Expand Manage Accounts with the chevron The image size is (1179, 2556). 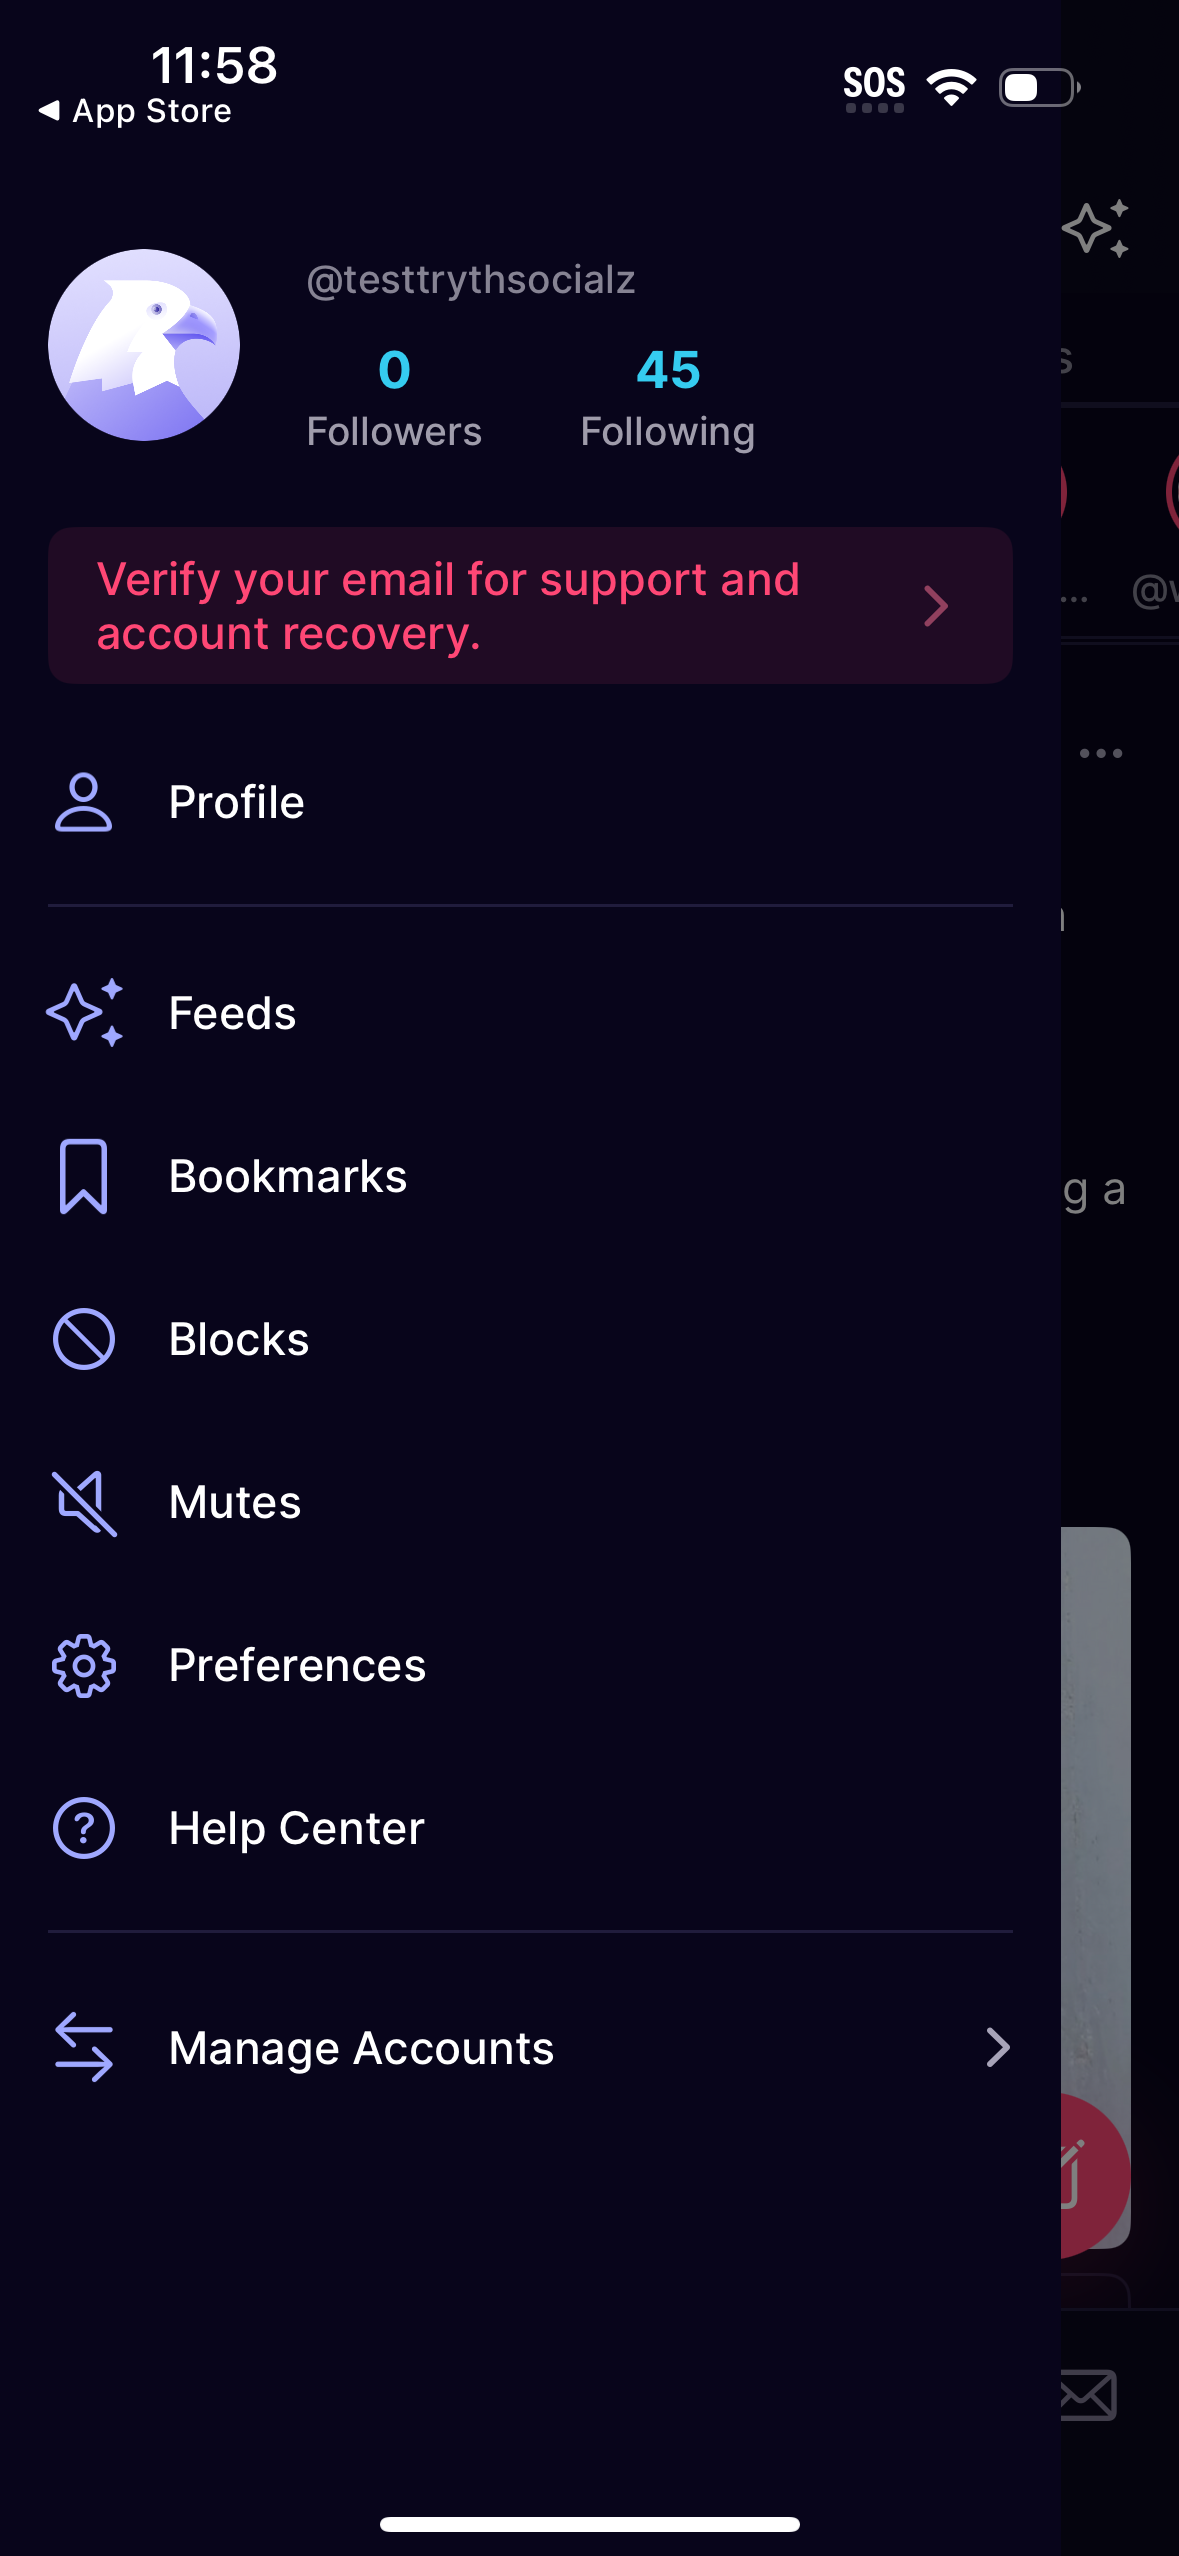pyautogui.click(x=997, y=2047)
